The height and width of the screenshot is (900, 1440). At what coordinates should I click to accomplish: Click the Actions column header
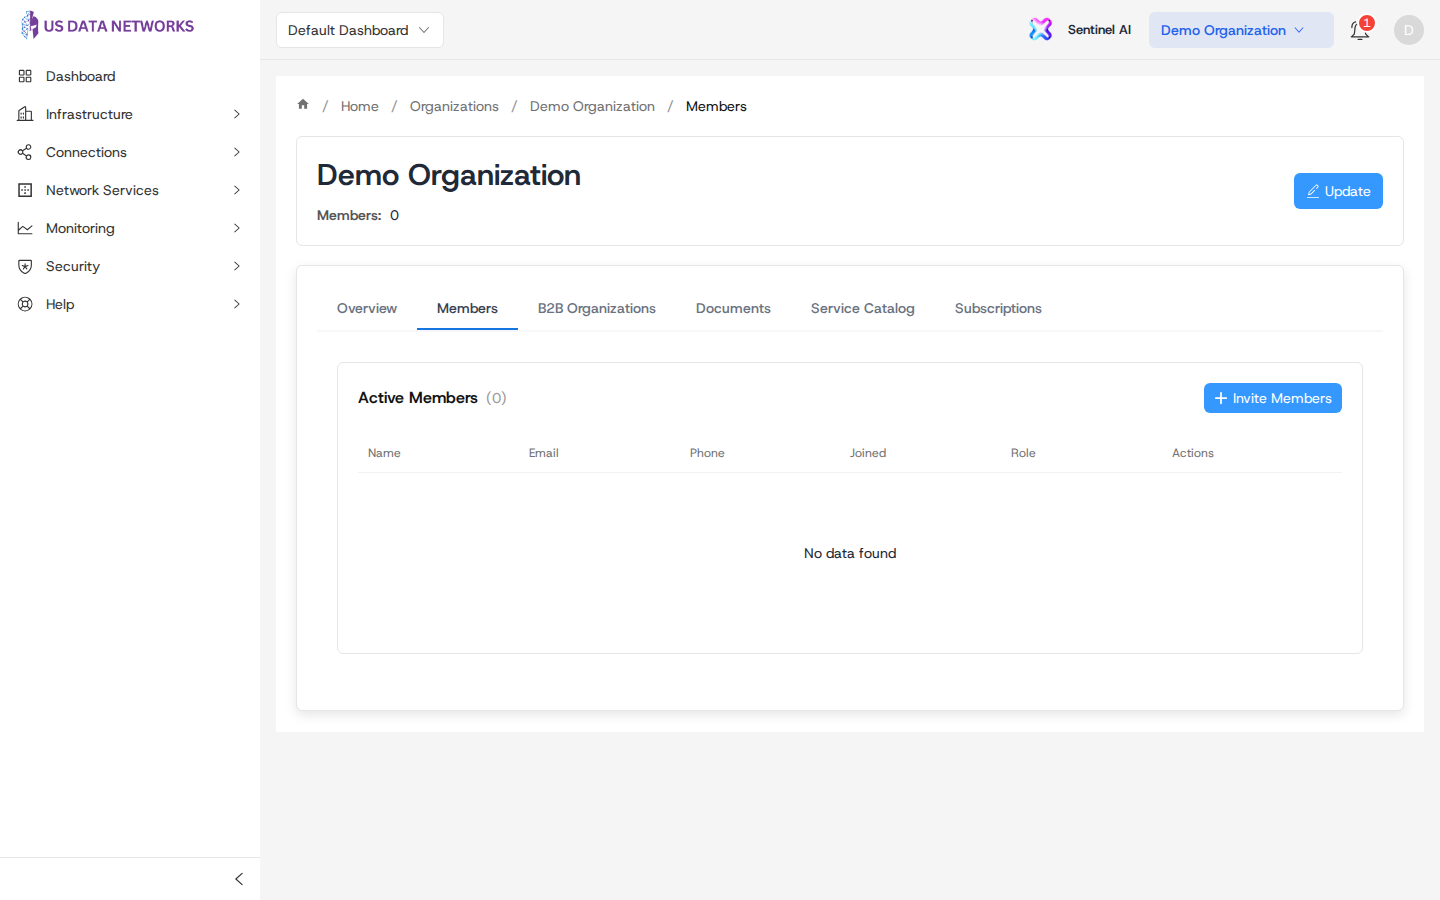pos(1193,453)
